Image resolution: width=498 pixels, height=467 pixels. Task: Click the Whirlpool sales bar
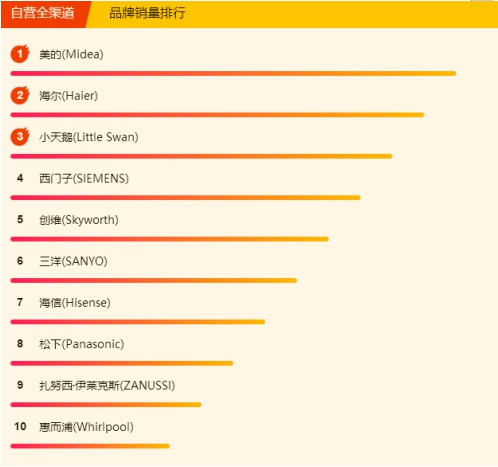pos(90,446)
